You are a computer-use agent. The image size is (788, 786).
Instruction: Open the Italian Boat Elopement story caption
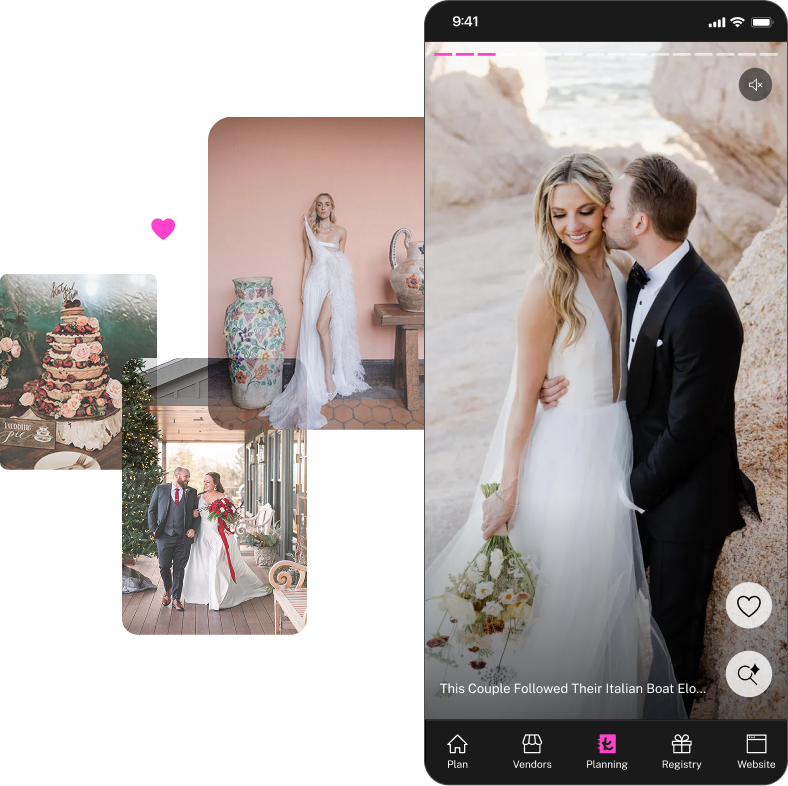pos(572,689)
